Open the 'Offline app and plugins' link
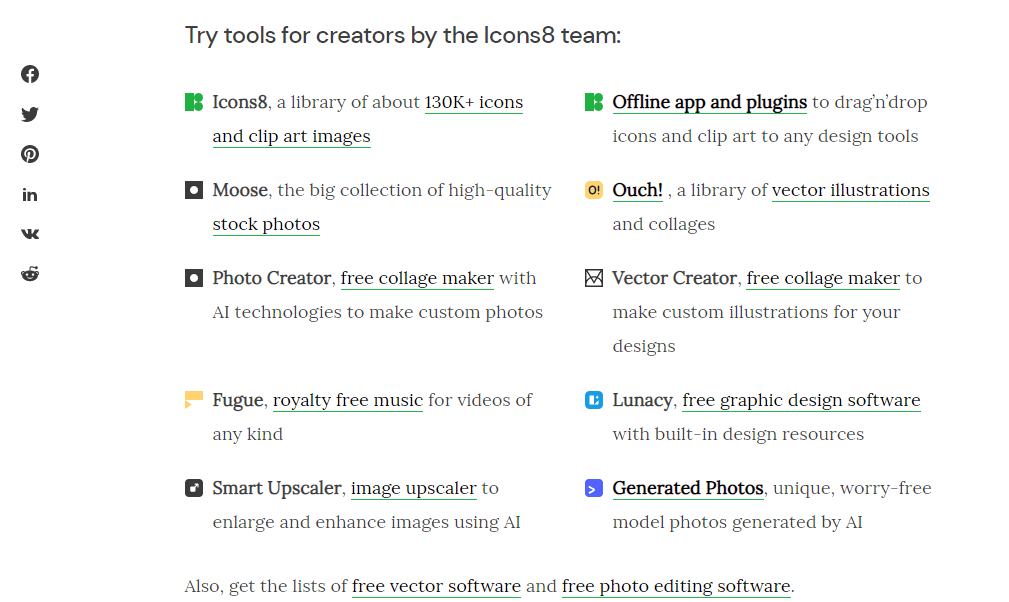This screenshot has height=602, width=1009. (710, 103)
